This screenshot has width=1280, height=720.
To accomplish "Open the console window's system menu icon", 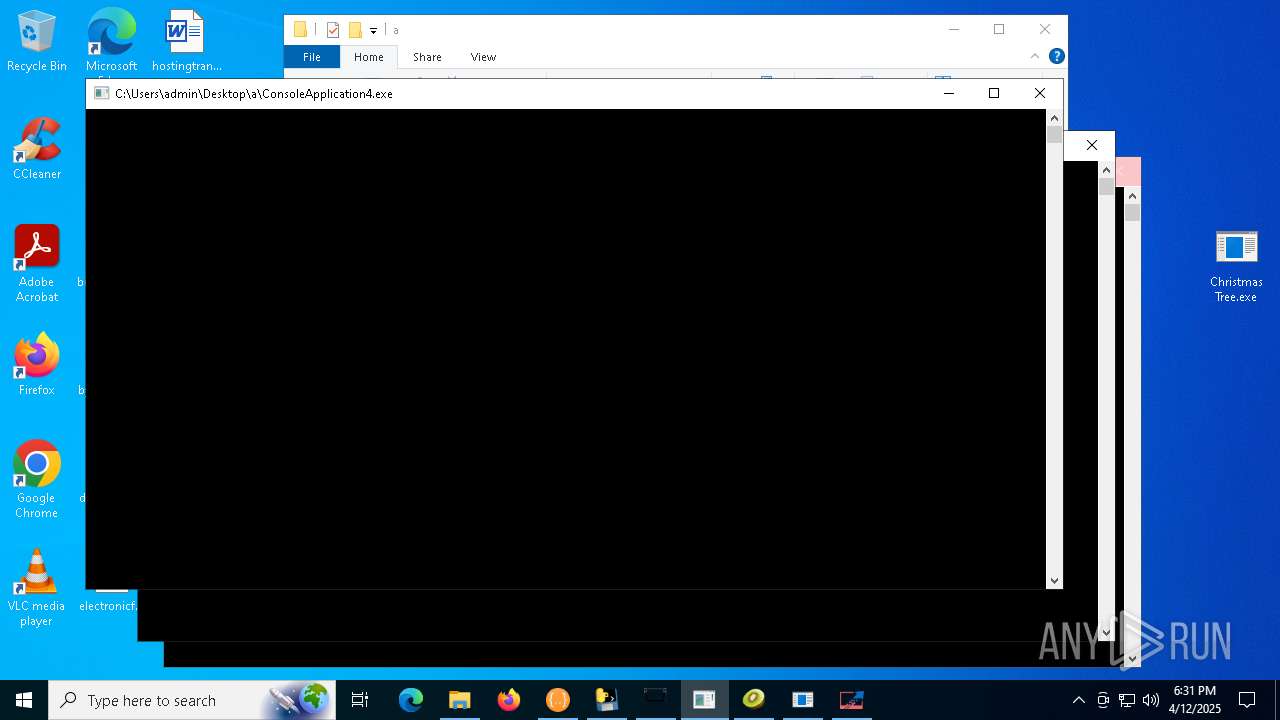I will click(x=101, y=93).
